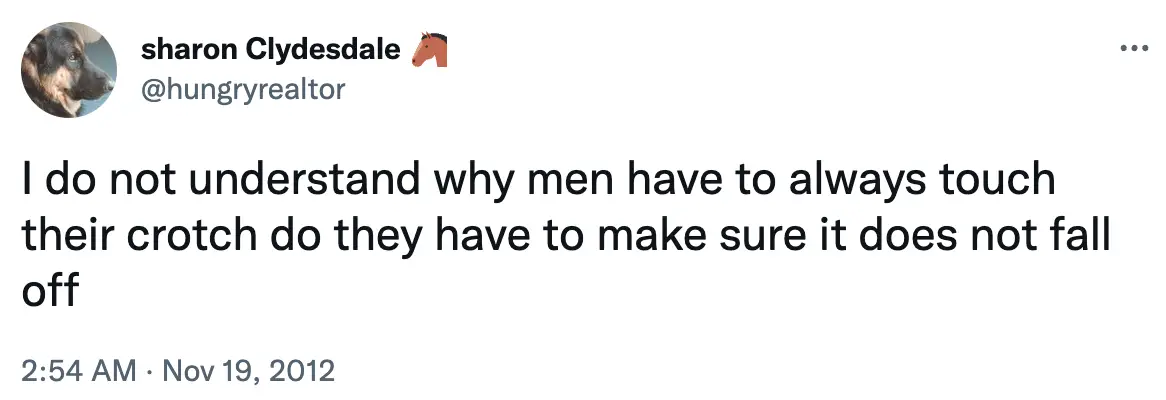Click the horse emoji beside the display name
Image resolution: width=1166 pixels, height=400 pixels.
tap(429, 51)
